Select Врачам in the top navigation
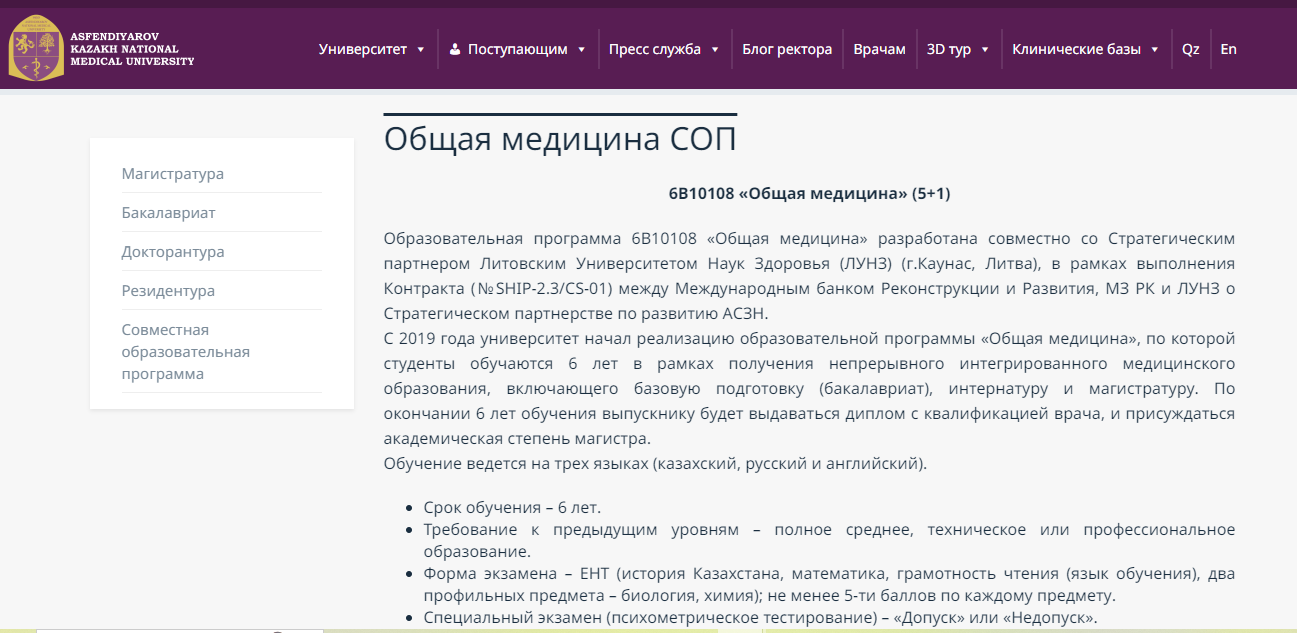The height and width of the screenshot is (633, 1297). tap(879, 47)
